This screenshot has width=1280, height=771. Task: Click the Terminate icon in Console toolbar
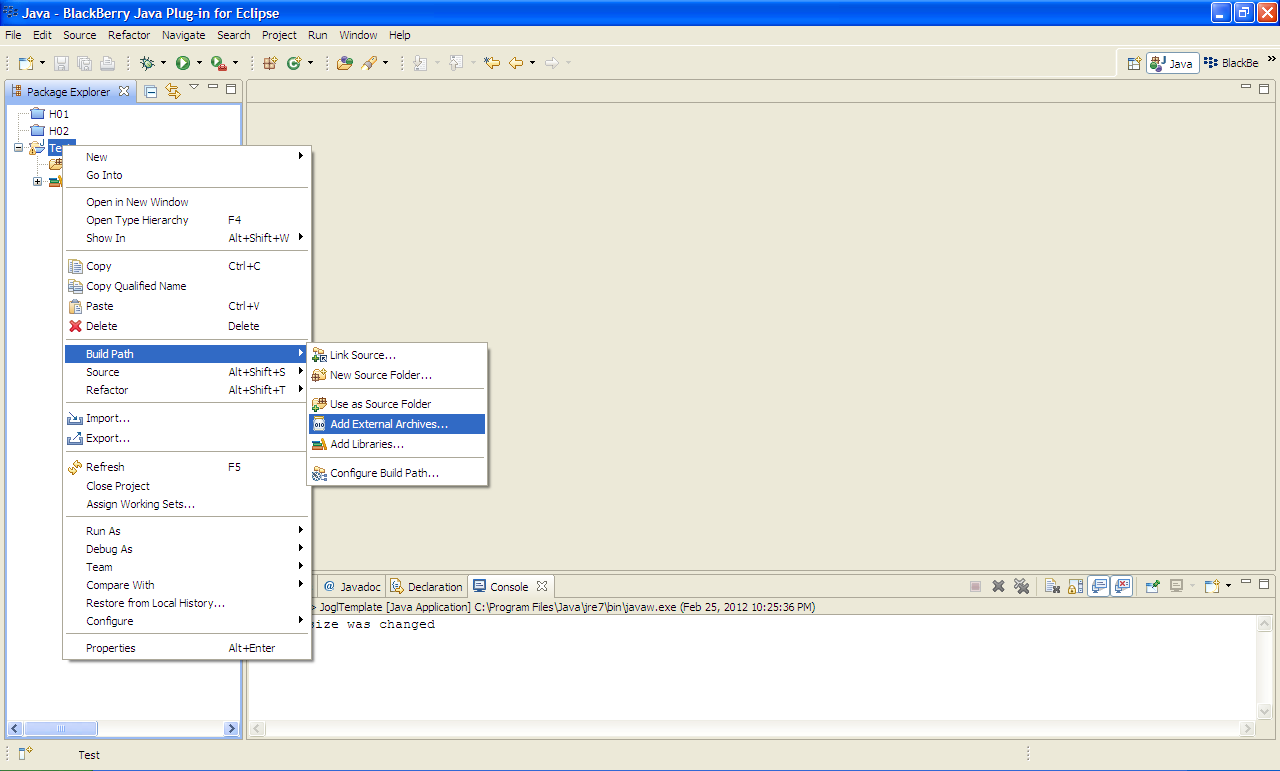tap(975, 586)
